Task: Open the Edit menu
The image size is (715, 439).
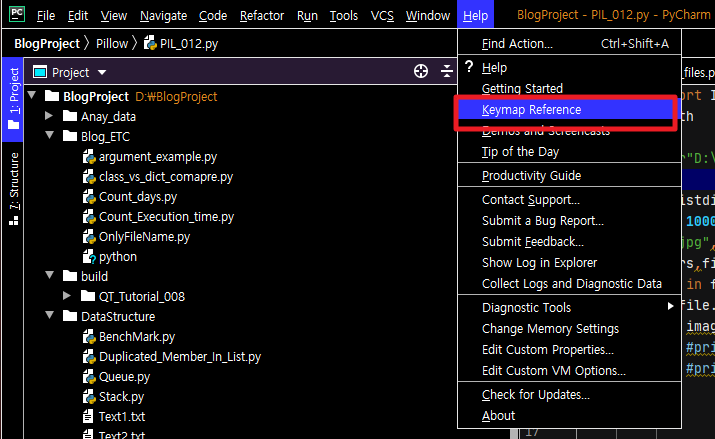Action: coord(78,15)
